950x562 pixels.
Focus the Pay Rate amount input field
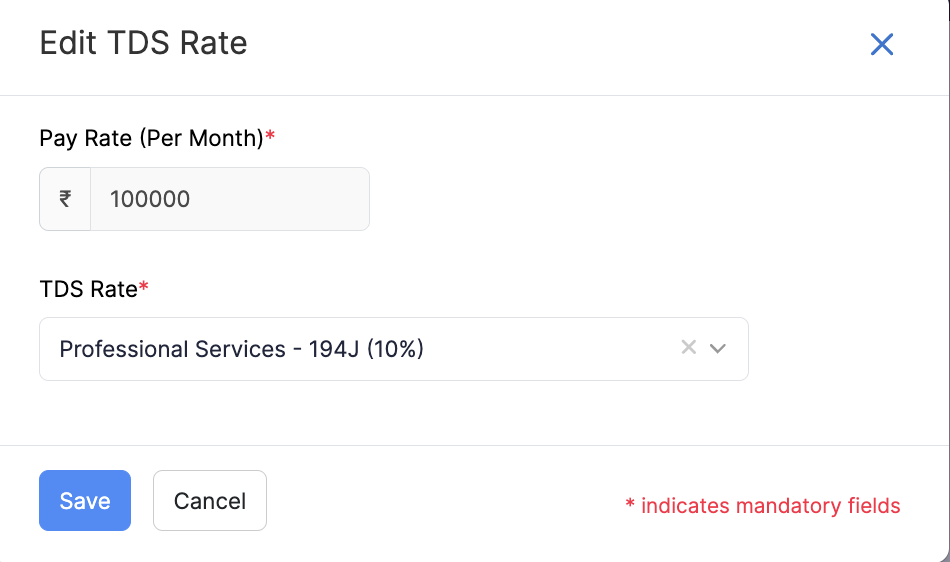[229, 199]
